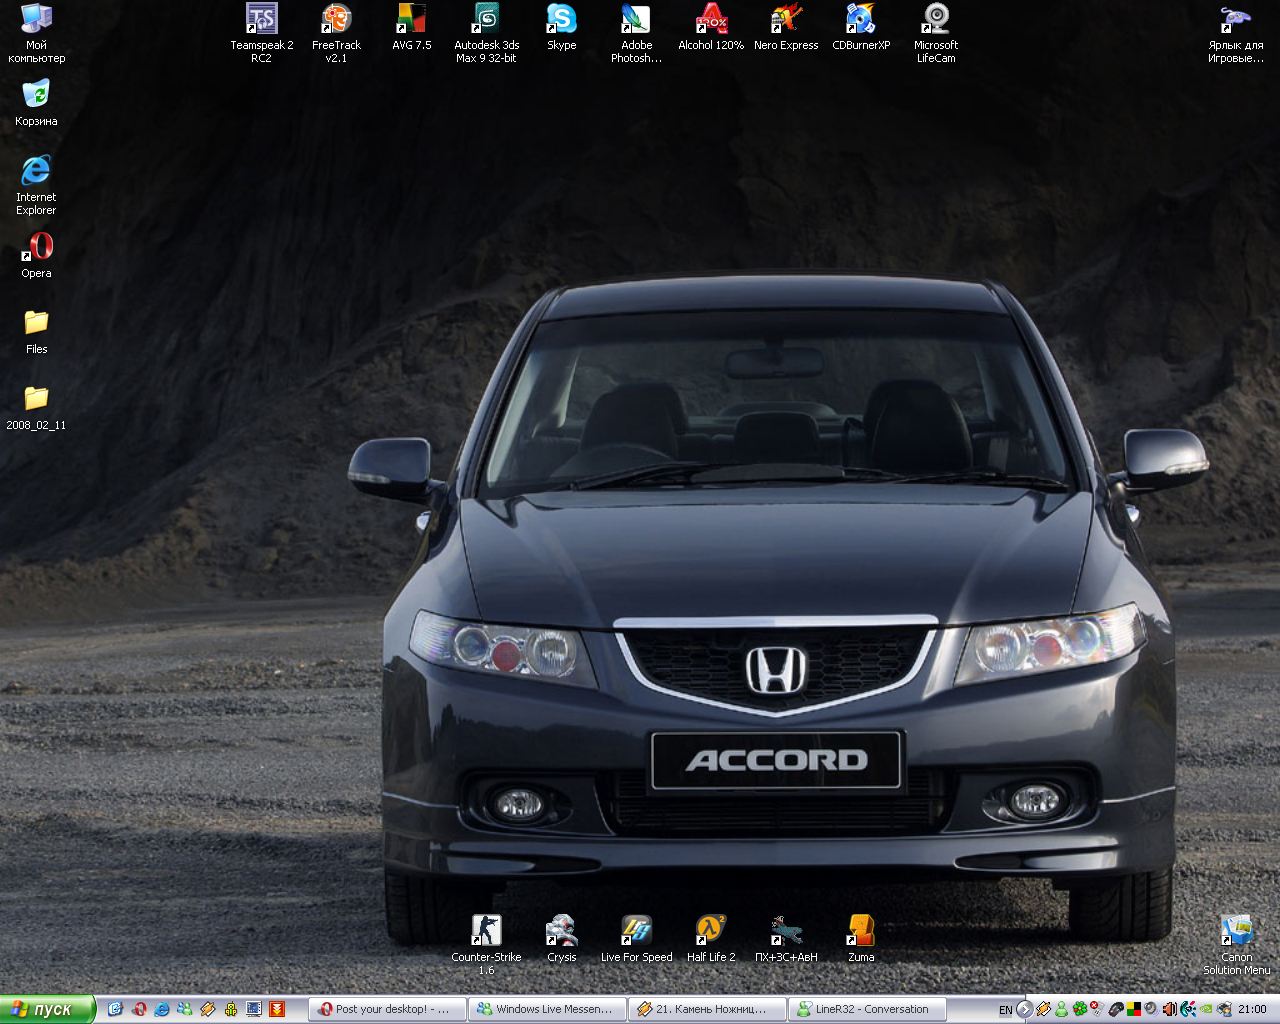Click the green Messenger buddy tray icon
This screenshot has width=1280, height=1024.
[1061, 1009]
